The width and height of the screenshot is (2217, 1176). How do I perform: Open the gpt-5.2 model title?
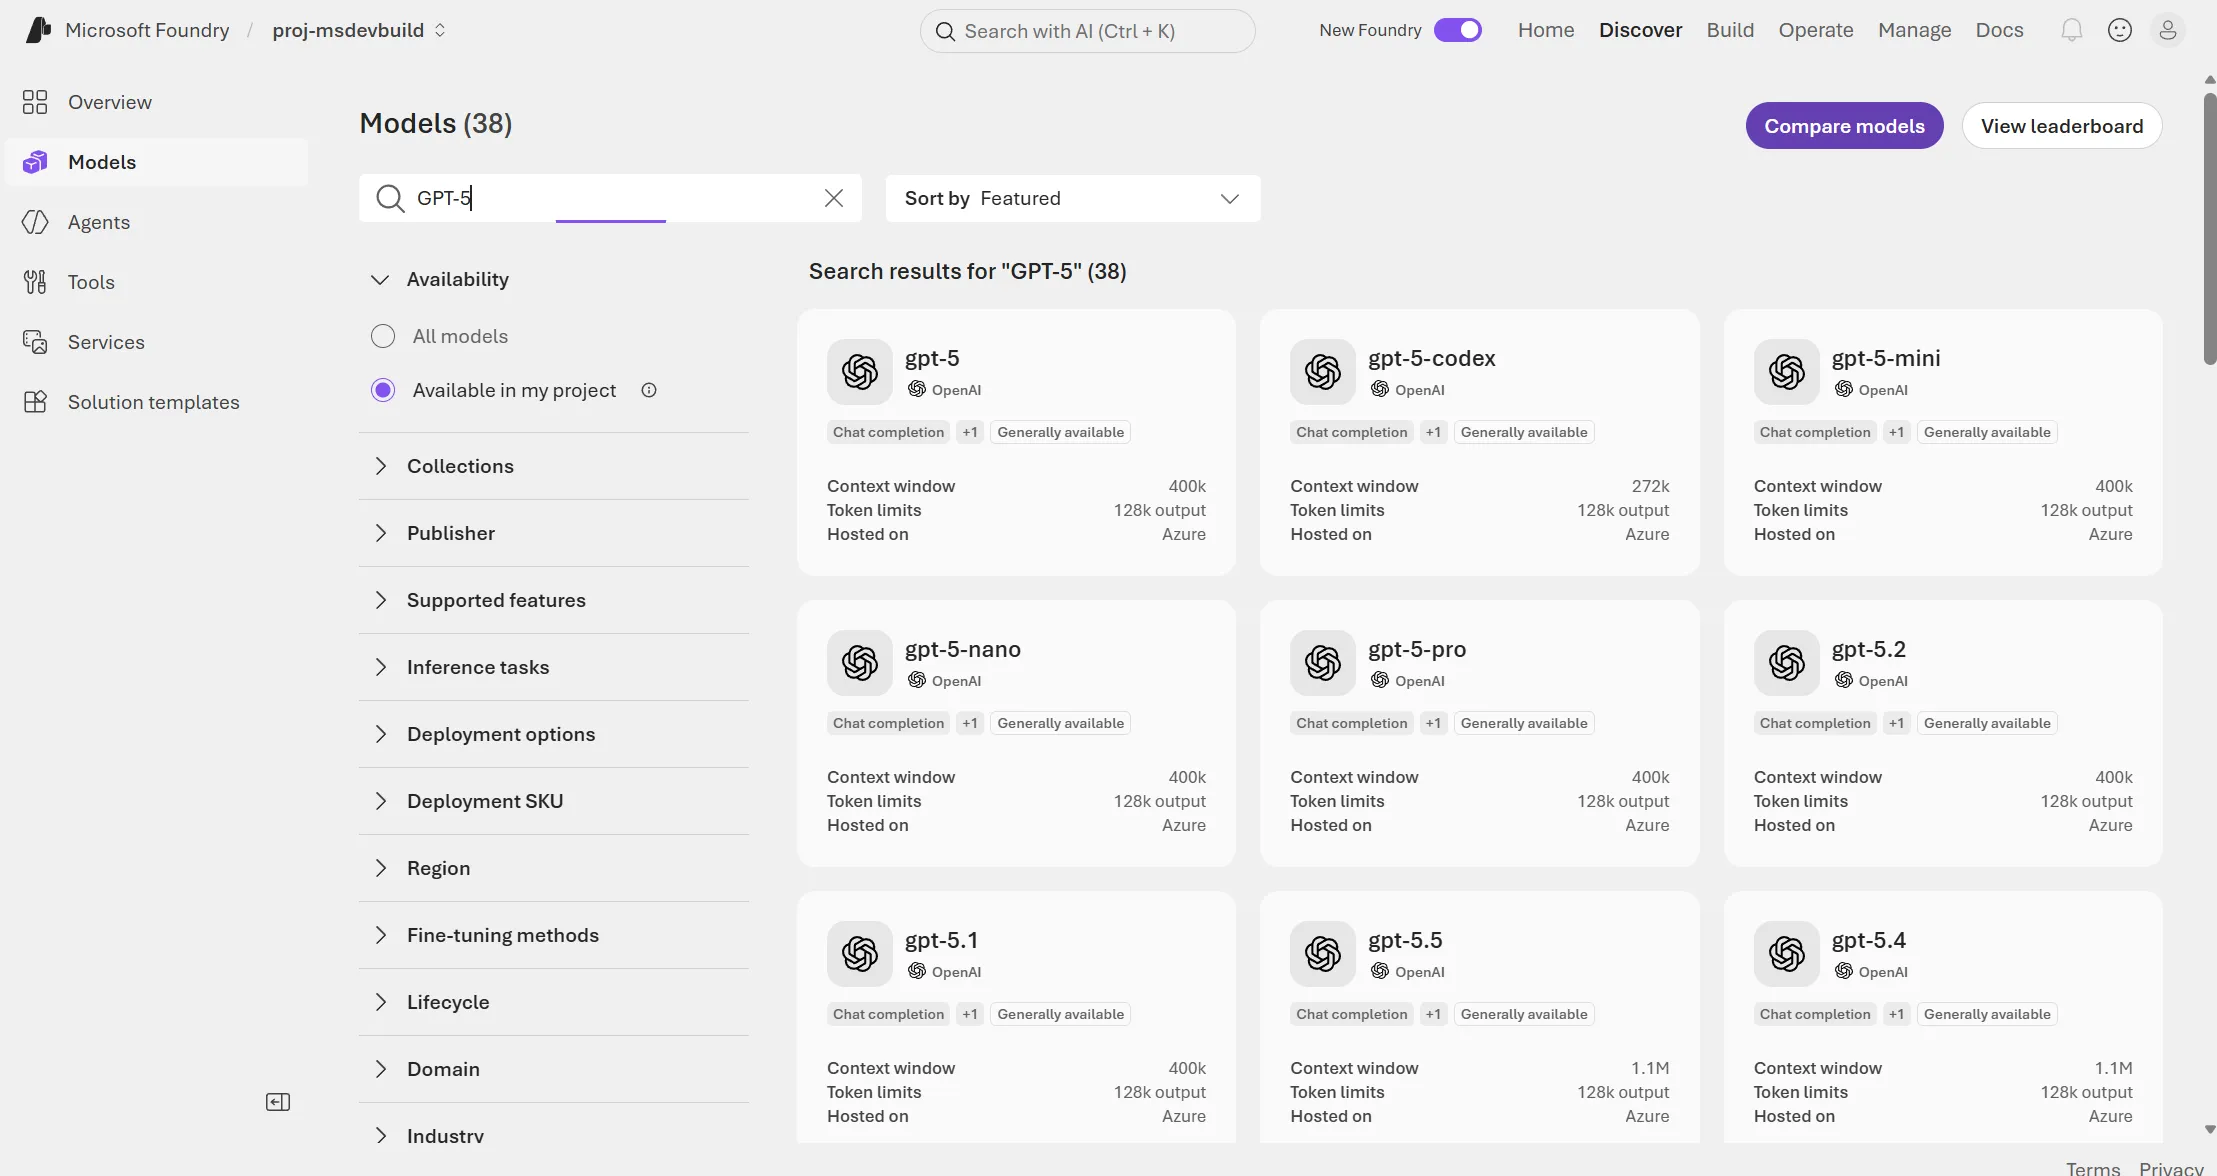1868,649
